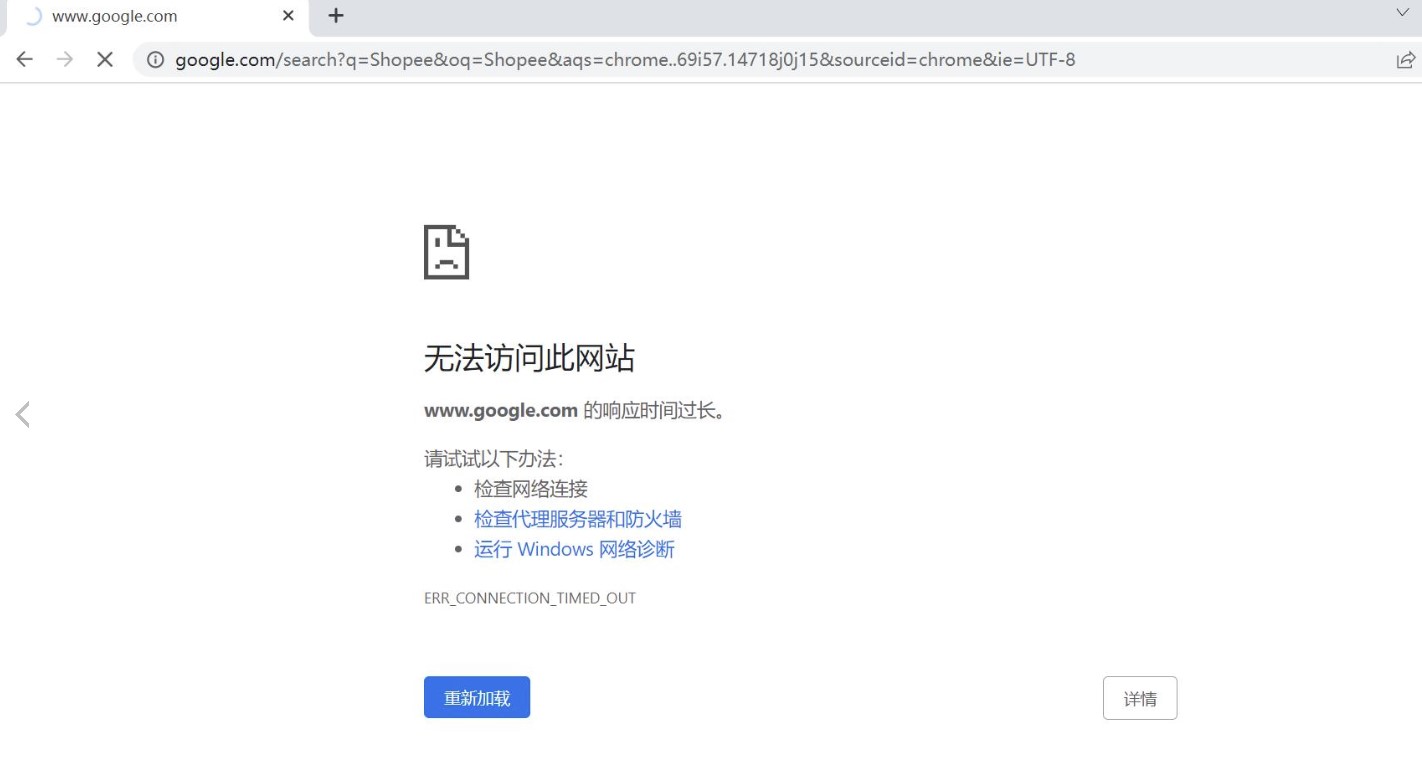
Task: Open 检查代理服务器和防火墙 link
Action: point(578,519)
